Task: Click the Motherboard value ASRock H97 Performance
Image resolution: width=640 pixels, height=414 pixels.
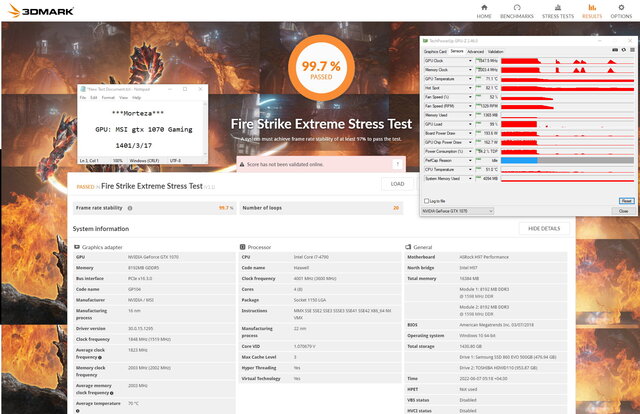Action: pos(484,257)
